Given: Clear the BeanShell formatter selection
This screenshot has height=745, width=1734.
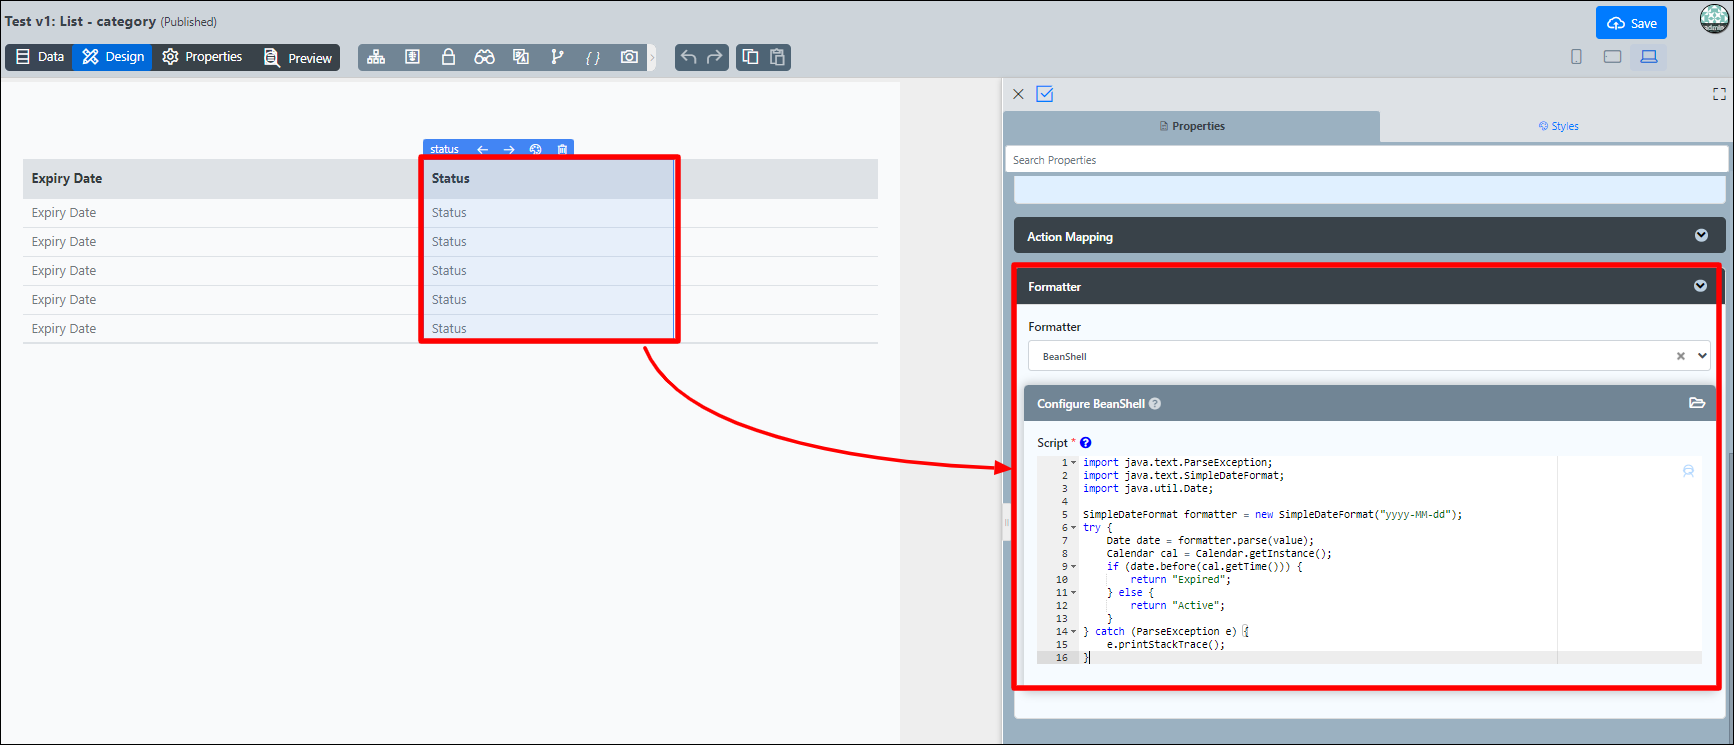Looking at the screenshot, I should click(x=1681, y=356).
